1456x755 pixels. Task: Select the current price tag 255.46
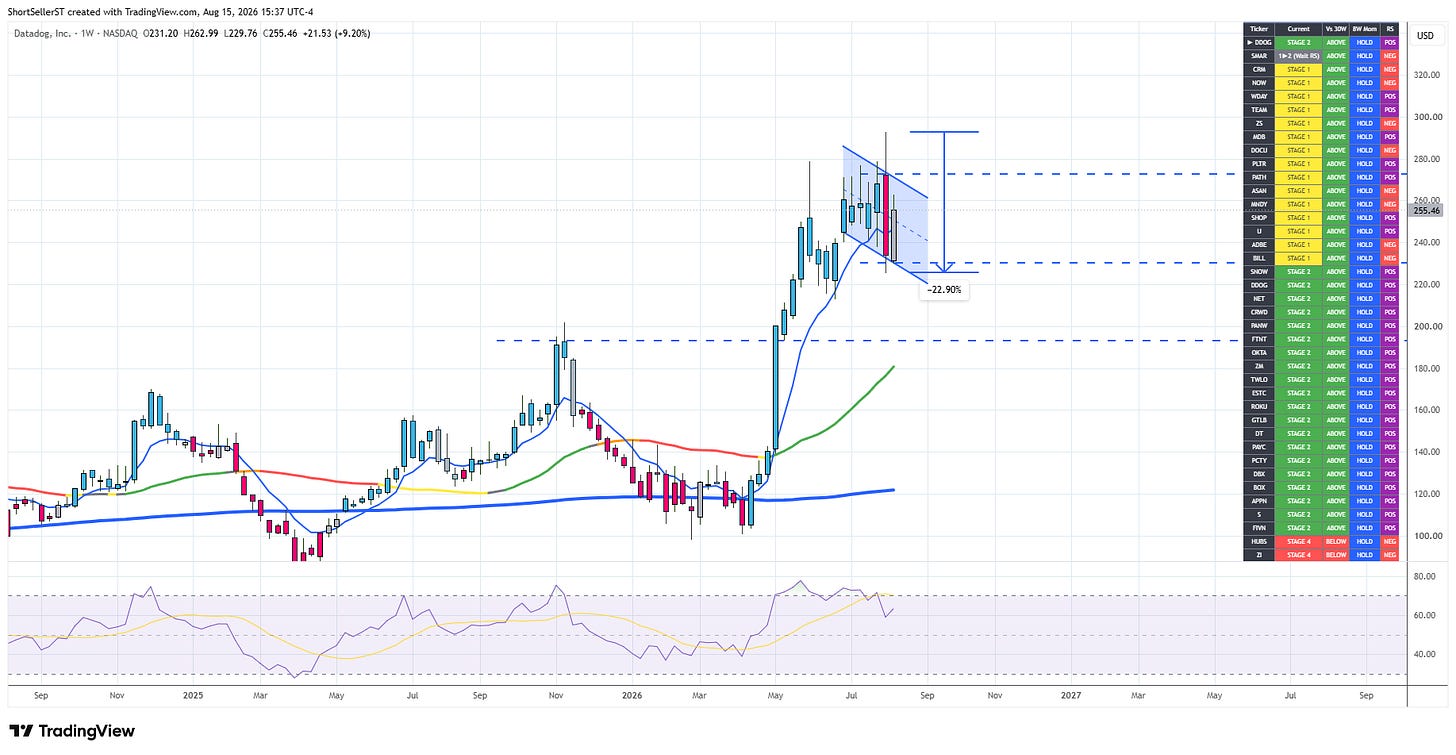tap(1427, 211)
